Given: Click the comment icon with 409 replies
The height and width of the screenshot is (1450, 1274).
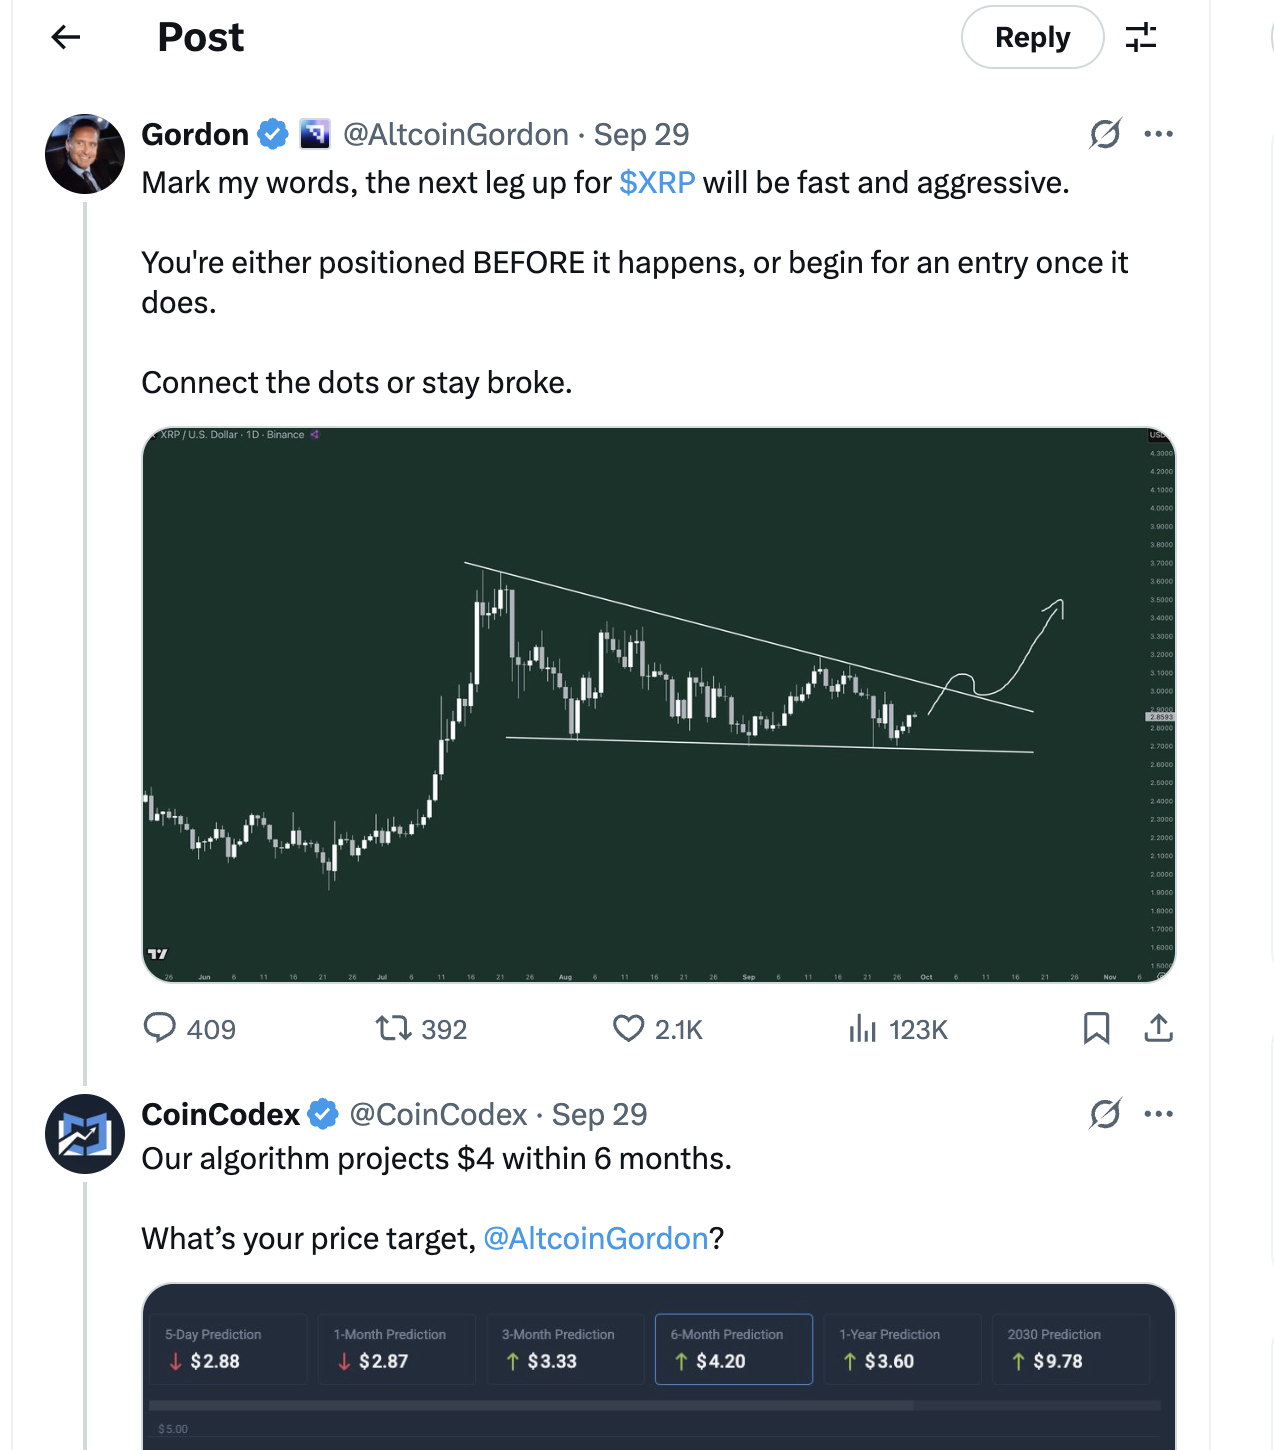Looking at the screenshot, I should click(x=160, y=1028).
